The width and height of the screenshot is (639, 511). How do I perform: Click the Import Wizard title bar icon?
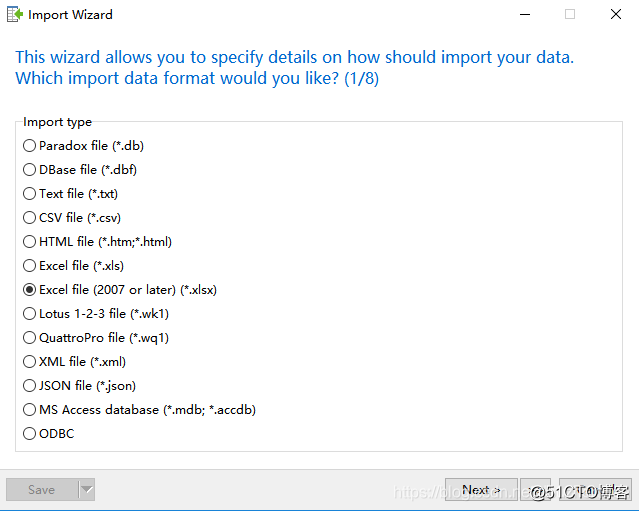point(15,15)
